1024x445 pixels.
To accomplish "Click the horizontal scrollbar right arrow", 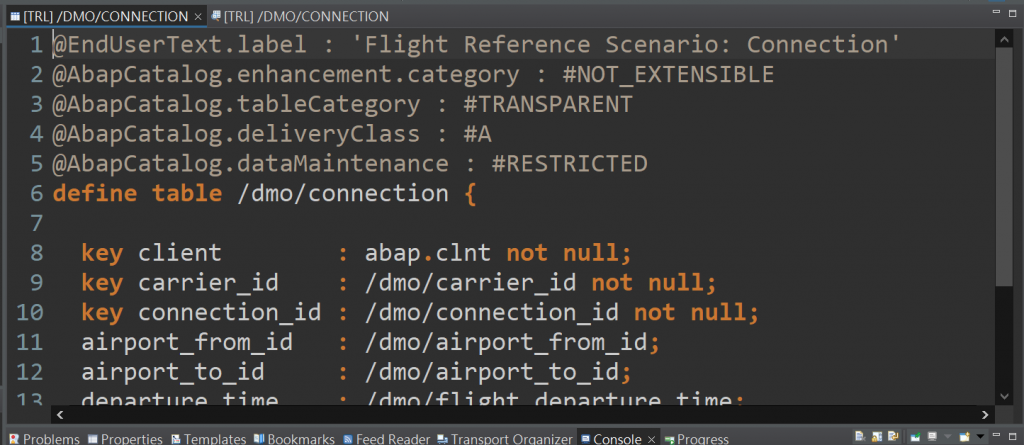I will coord(985,414).
